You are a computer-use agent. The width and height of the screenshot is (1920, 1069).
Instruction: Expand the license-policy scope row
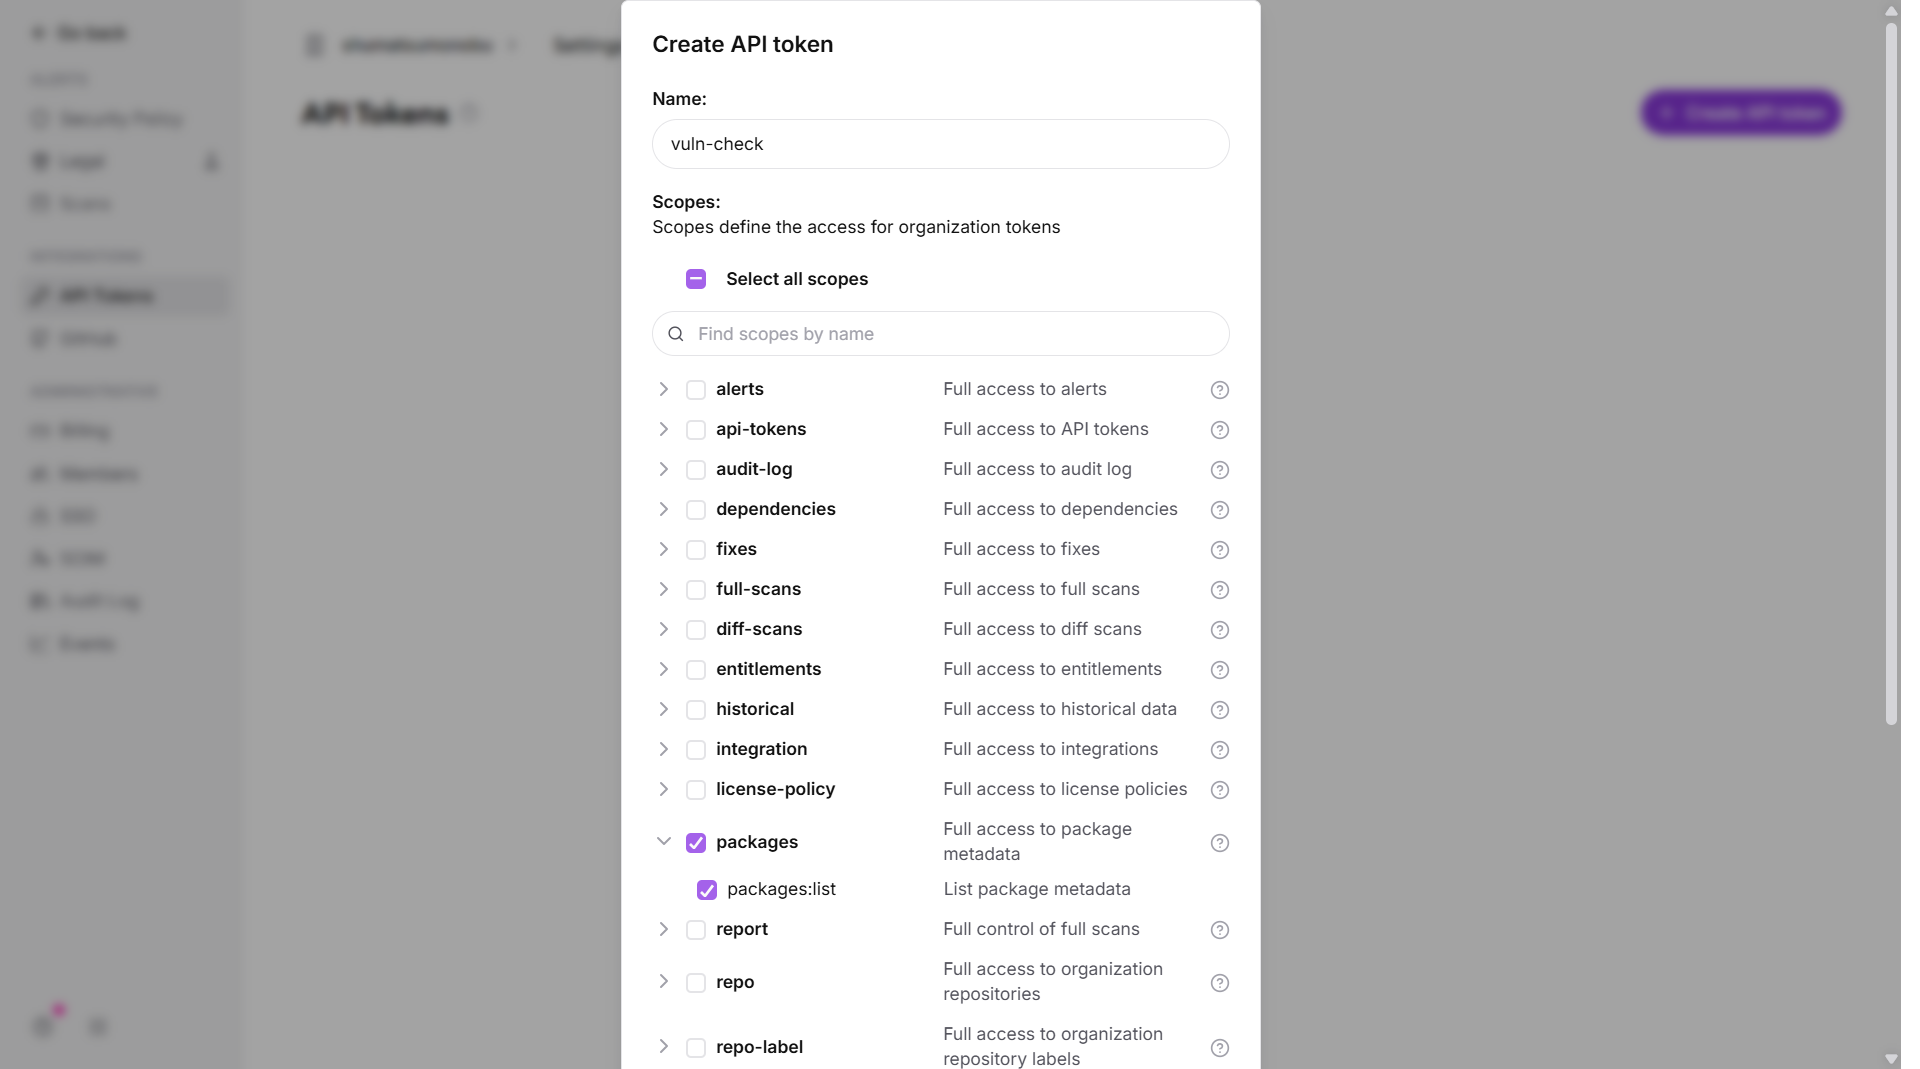click(663, 789)
